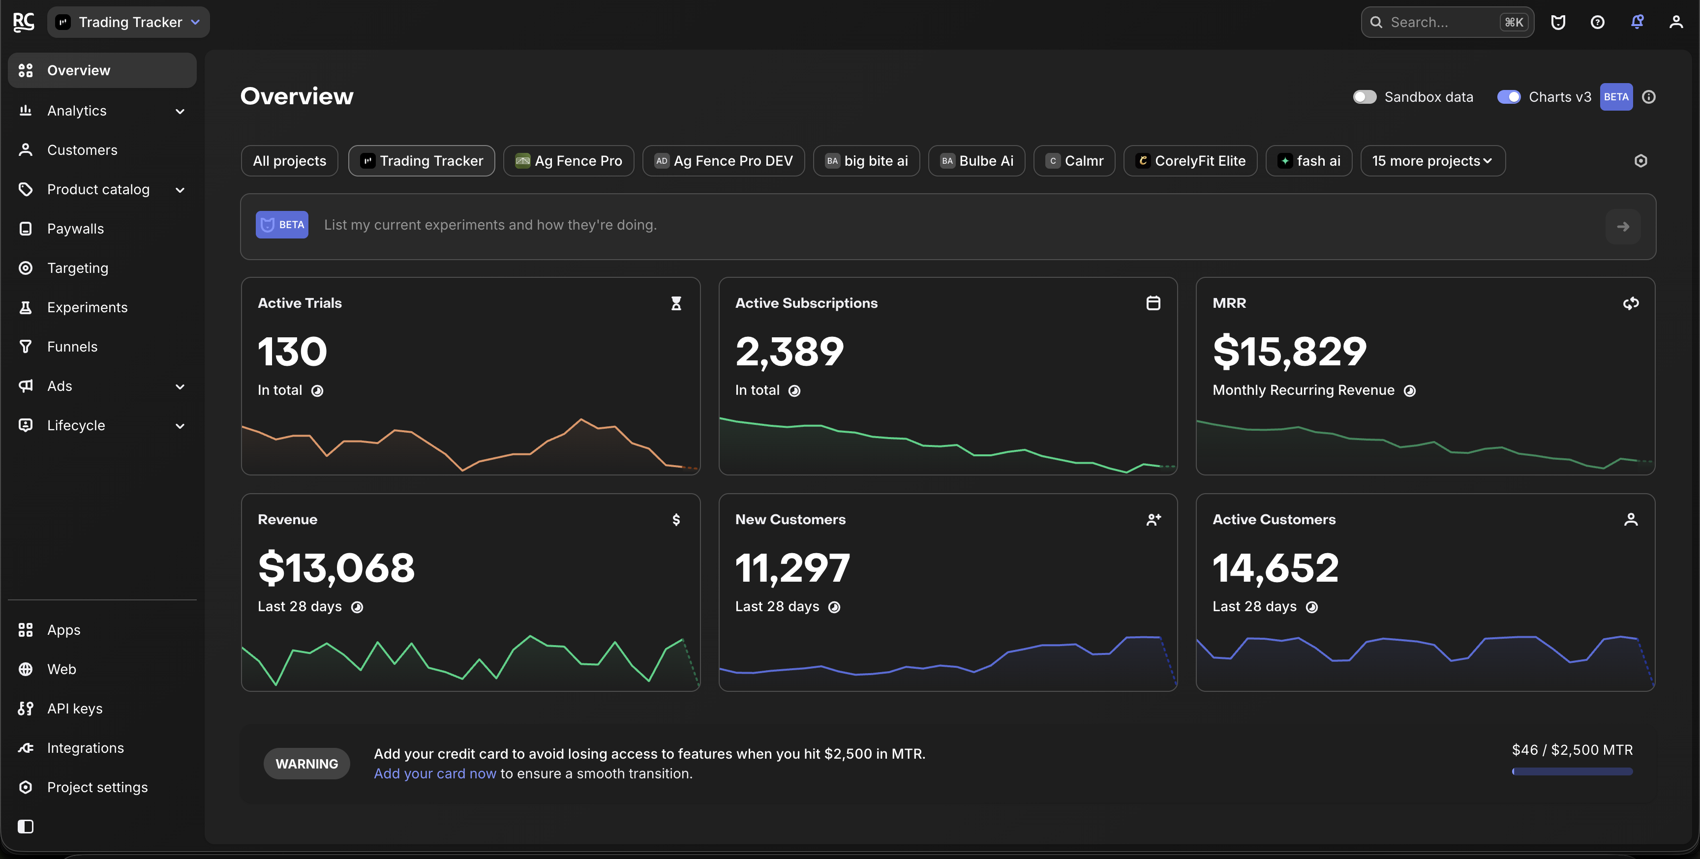The height and width of the screenshot is (859, 1700).
Task: Open the Trading Tracker project dropdown in header
Action: pos(129,22)
